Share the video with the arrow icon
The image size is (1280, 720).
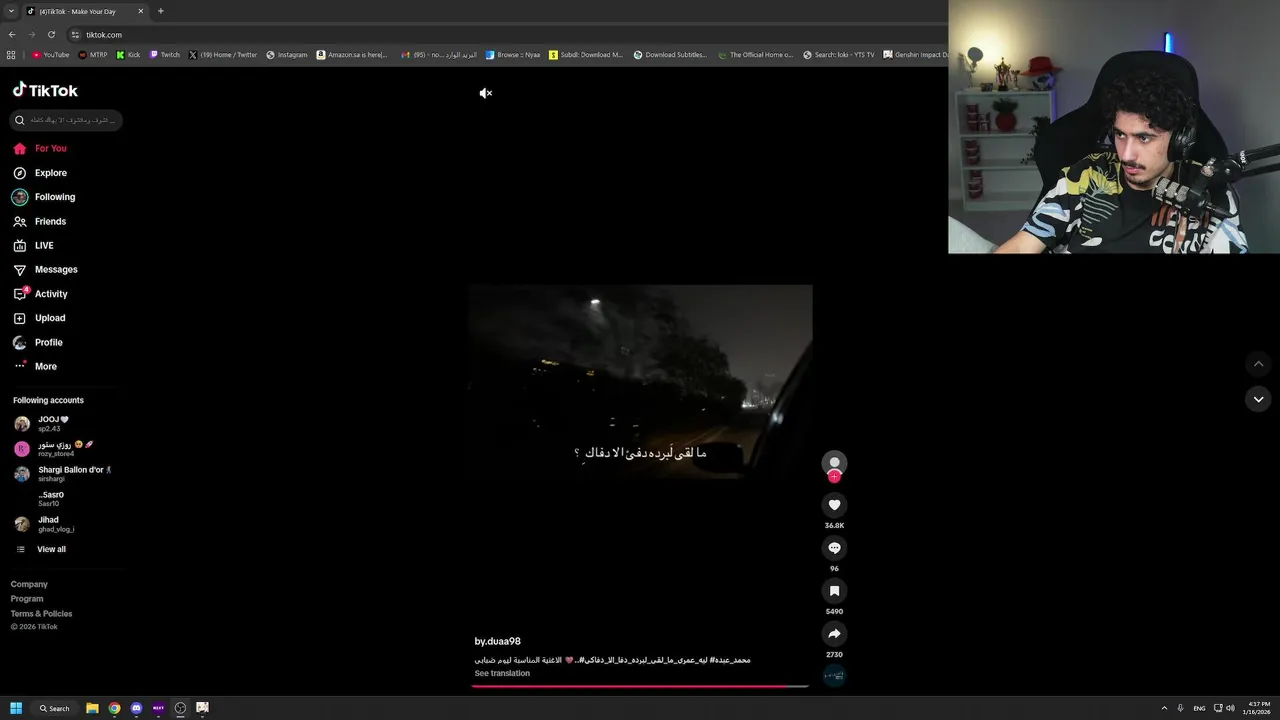click(834, 634)
